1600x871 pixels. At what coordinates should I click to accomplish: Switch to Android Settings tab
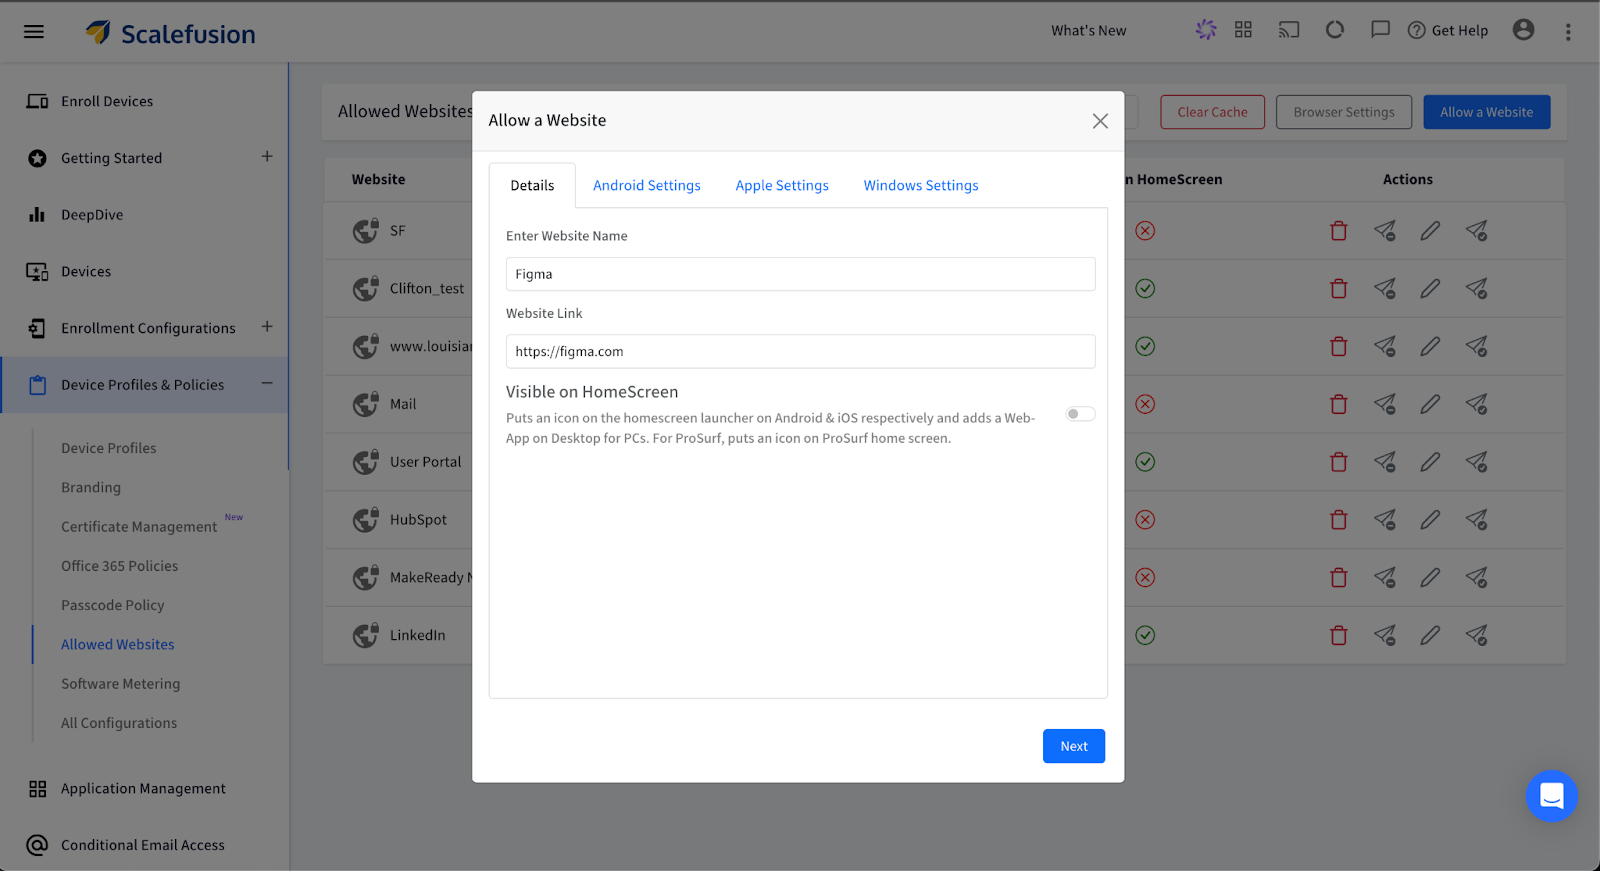[647, 186]
